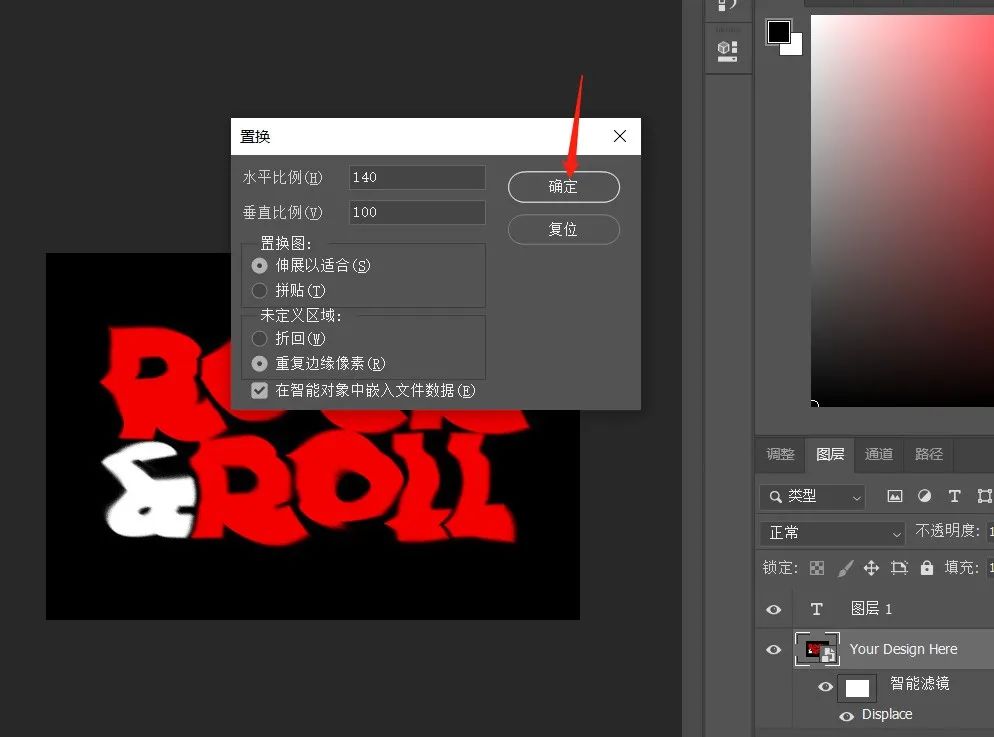994x737 pixels.
Task: Open the 类型 layer filter dropdown
Action: click(x=812, y=496)
